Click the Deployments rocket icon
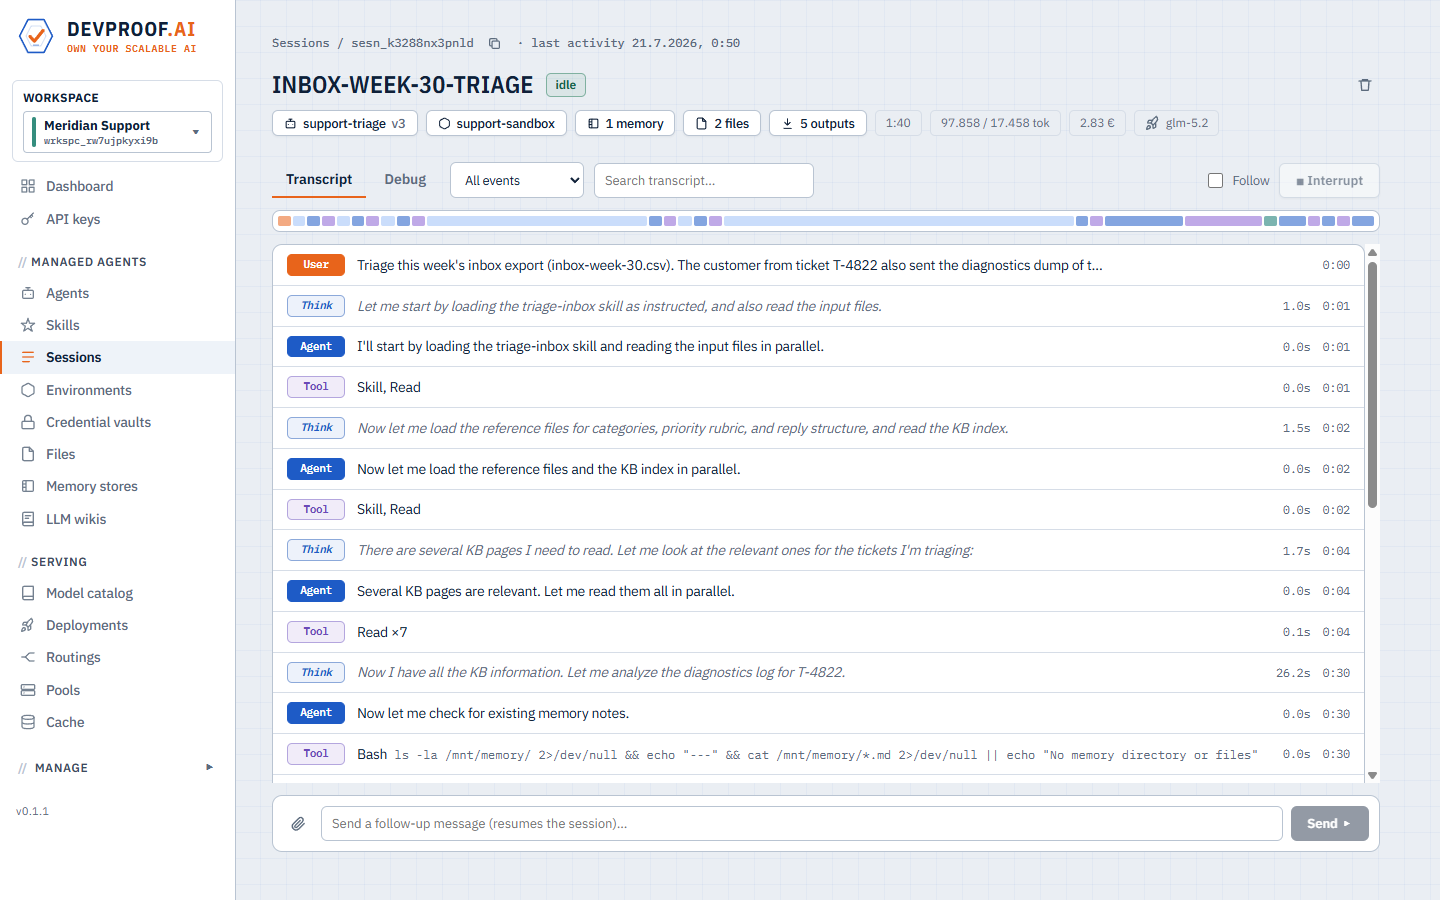Screen dimensions: 1440x900 (28, 625)
